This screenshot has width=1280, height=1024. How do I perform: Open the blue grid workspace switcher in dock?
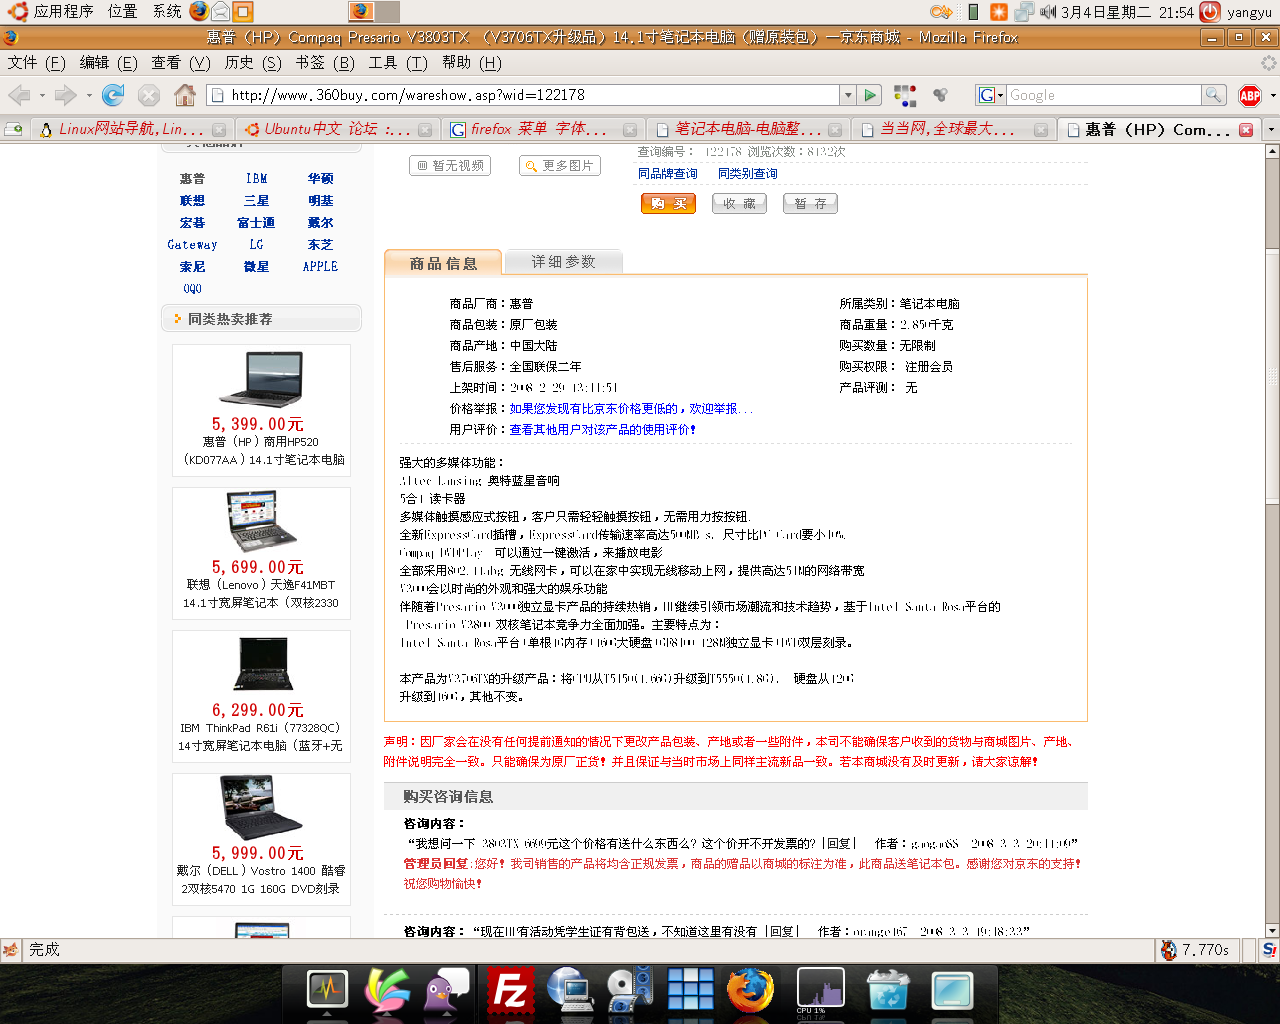click(x=690, y=991)
